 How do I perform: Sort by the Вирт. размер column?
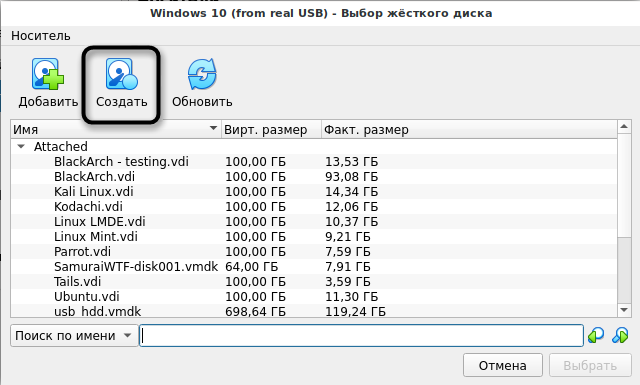[x=271, y=129]
